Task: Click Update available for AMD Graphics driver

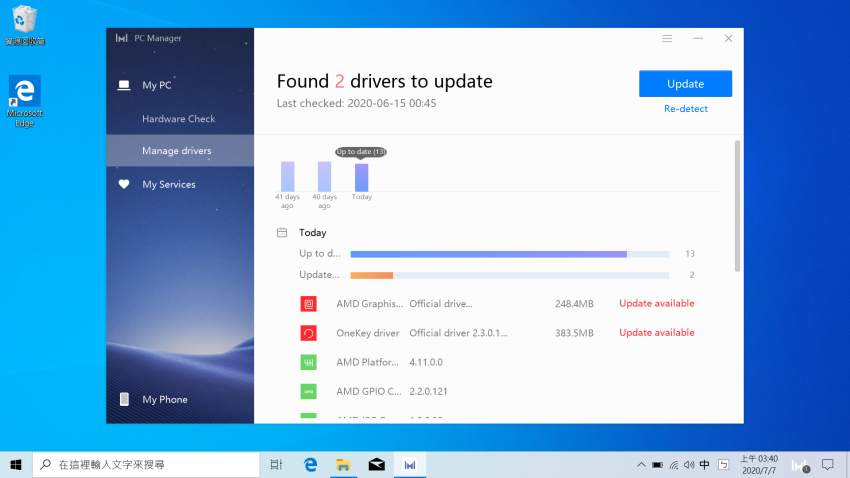Action: point(656,303)
